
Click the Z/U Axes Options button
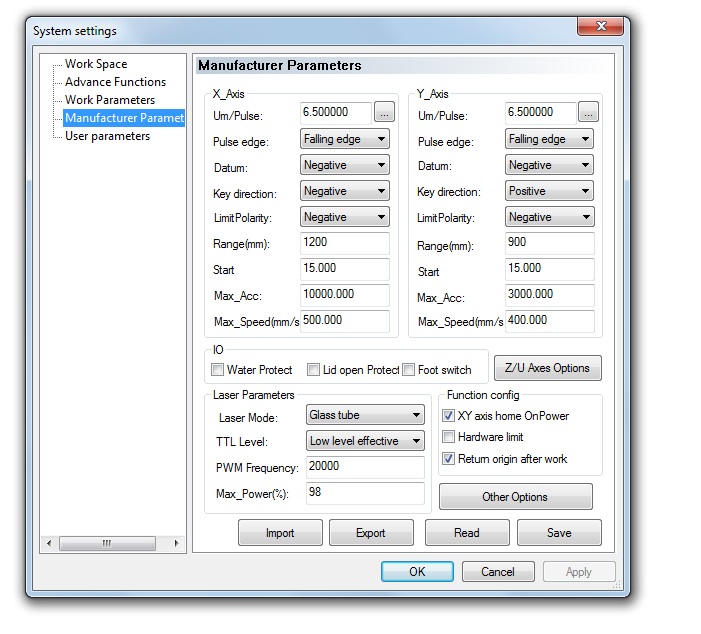click(x=548, y=368)
